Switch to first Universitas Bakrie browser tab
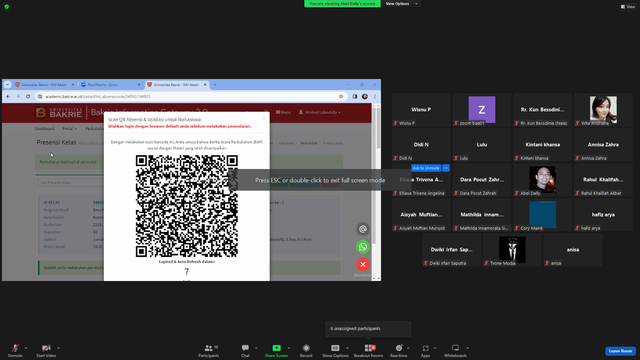The width and height of the screenshot is (640, 360). click(x=44, y=84)
